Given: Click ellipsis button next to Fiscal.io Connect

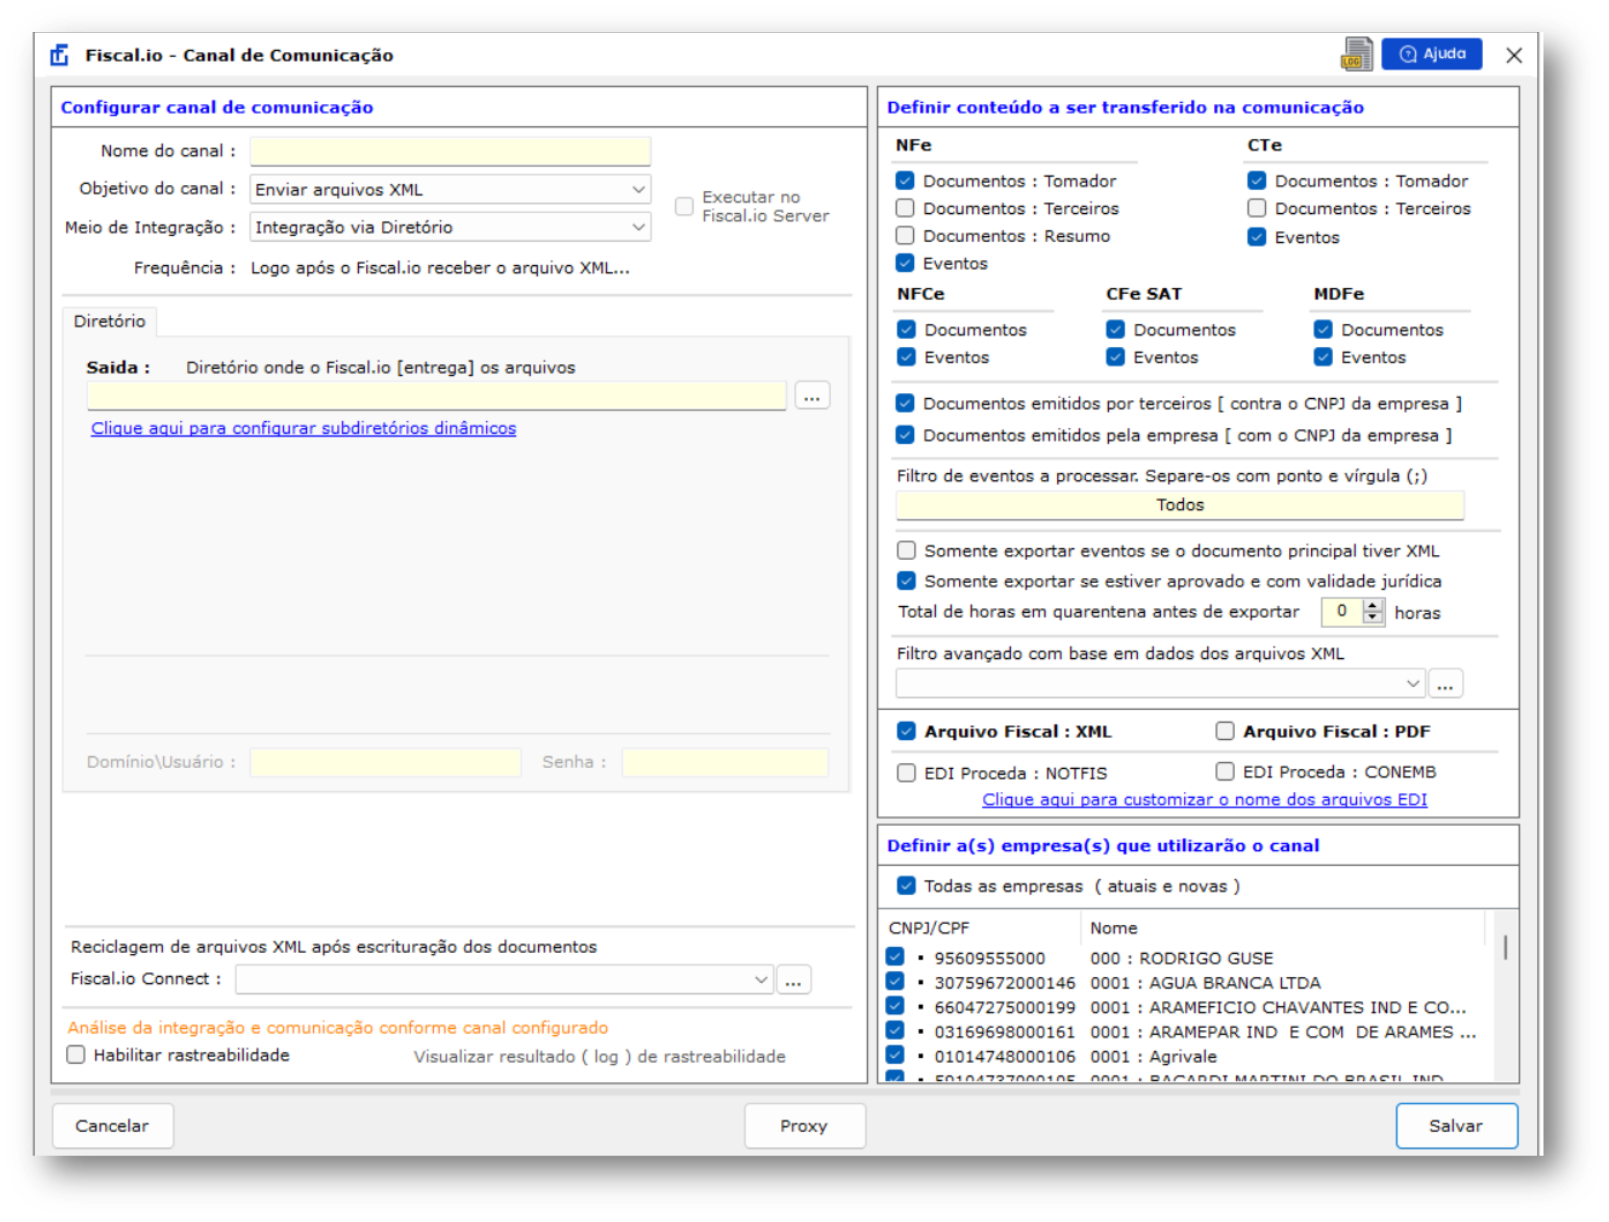Looking at the screenshot, I should (x=793, y=979).
